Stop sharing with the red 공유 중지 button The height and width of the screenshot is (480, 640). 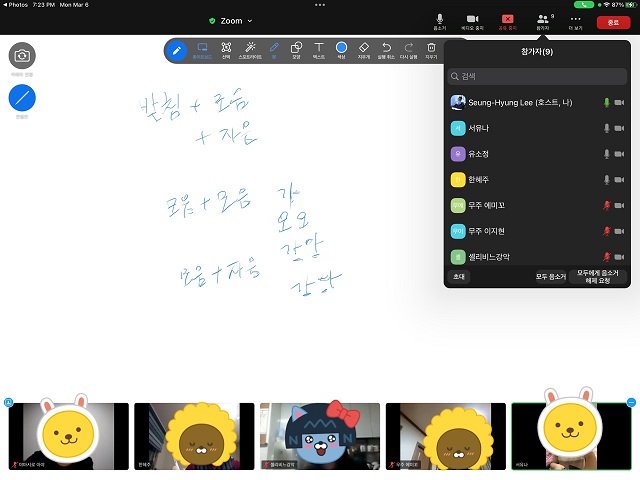[x=507, y=22]
